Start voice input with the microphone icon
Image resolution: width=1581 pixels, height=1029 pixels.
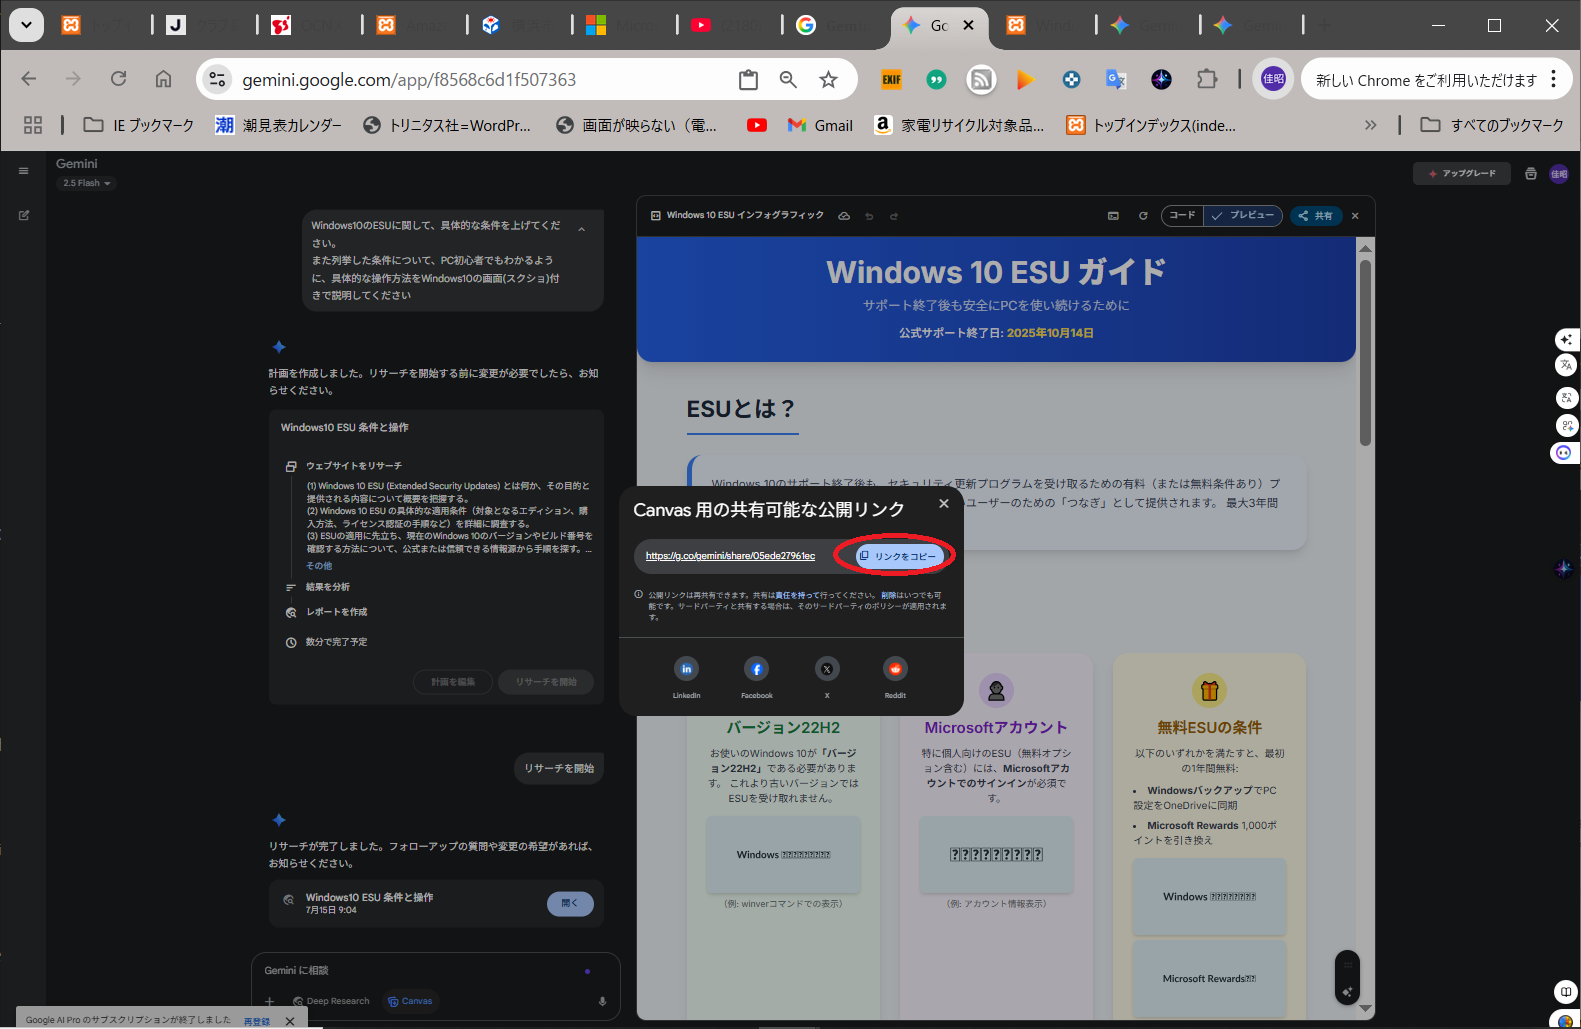(602, 1001)
